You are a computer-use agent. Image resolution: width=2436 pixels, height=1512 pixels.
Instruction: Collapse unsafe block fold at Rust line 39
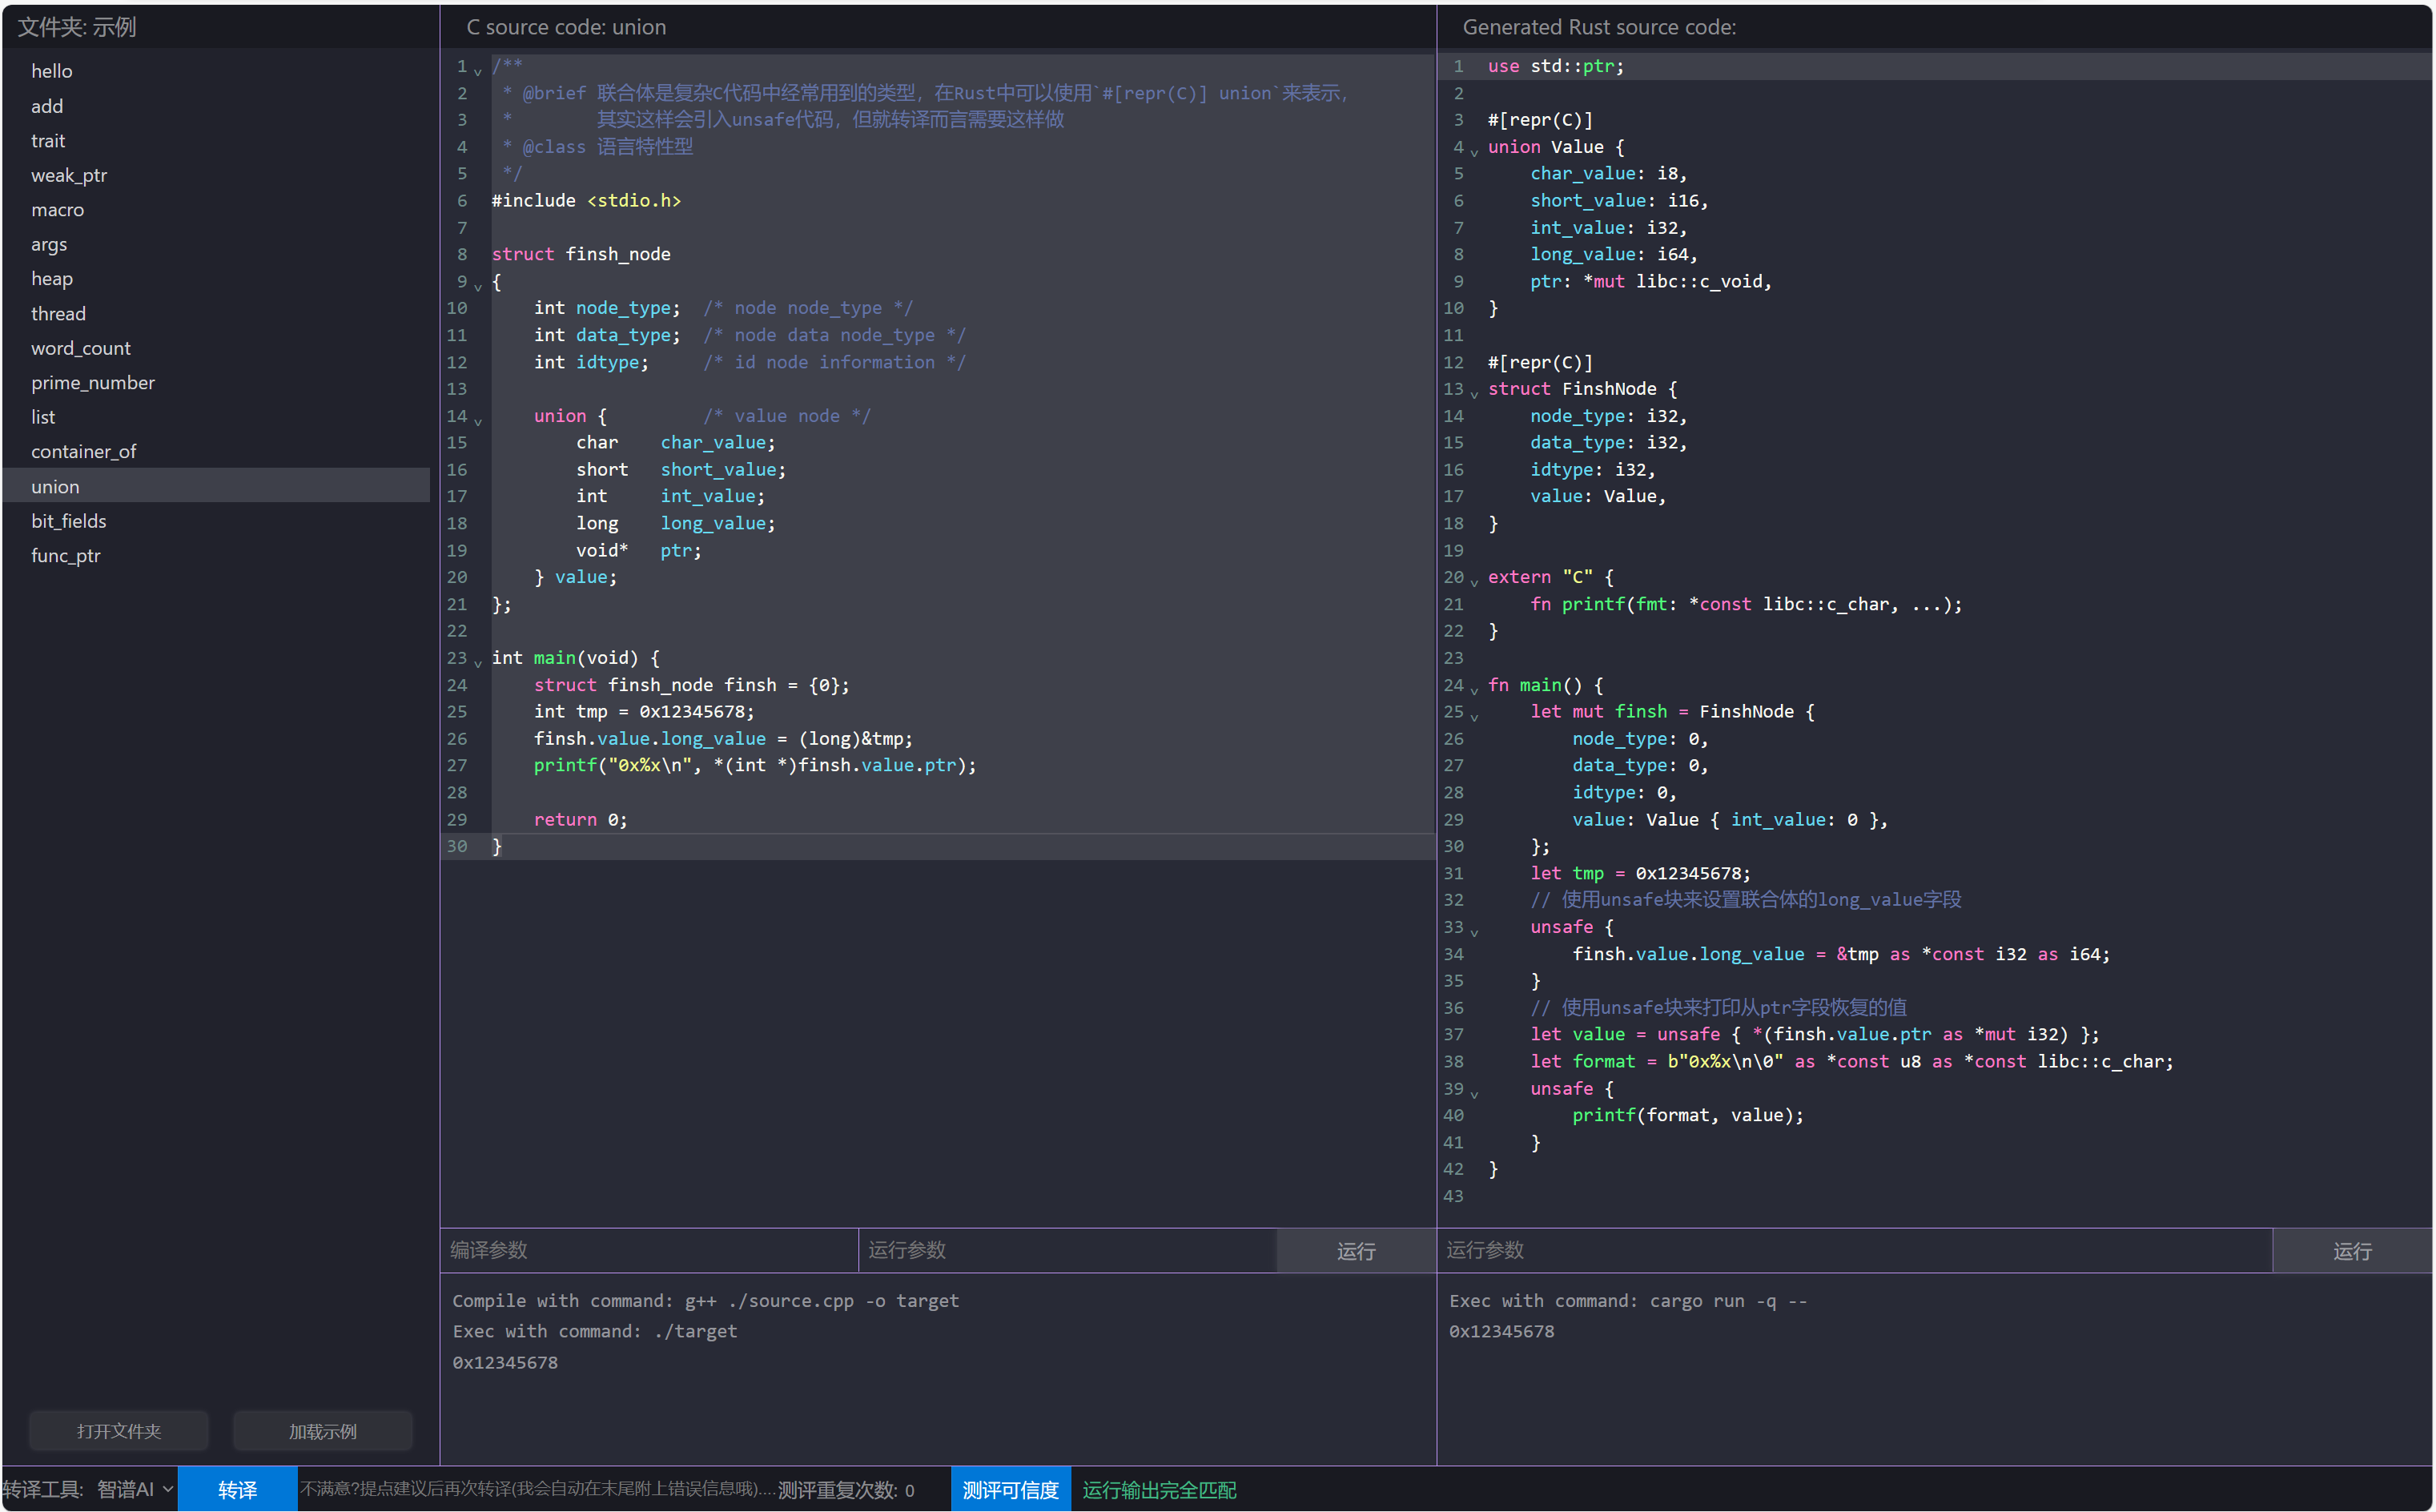click(1474, 1094)
